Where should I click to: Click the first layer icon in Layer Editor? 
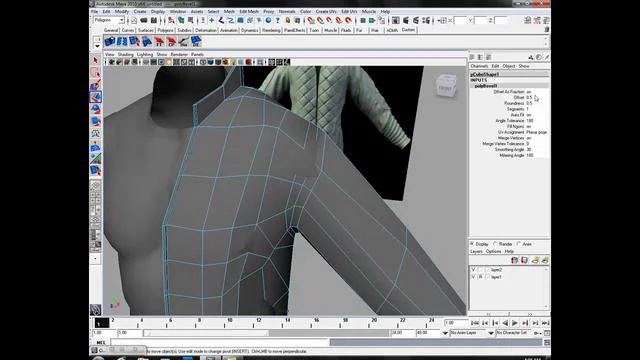pyautogui.click(x=515, y=260)
